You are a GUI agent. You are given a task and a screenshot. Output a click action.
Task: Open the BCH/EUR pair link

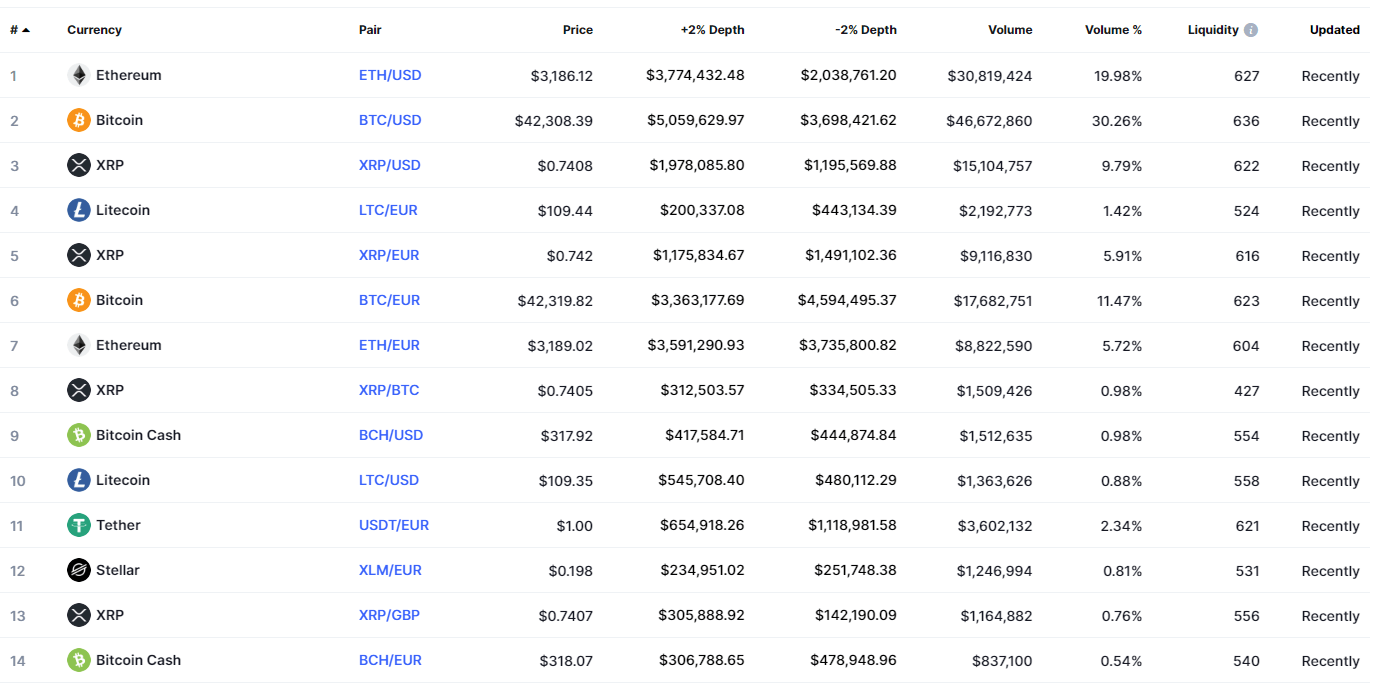390,660
